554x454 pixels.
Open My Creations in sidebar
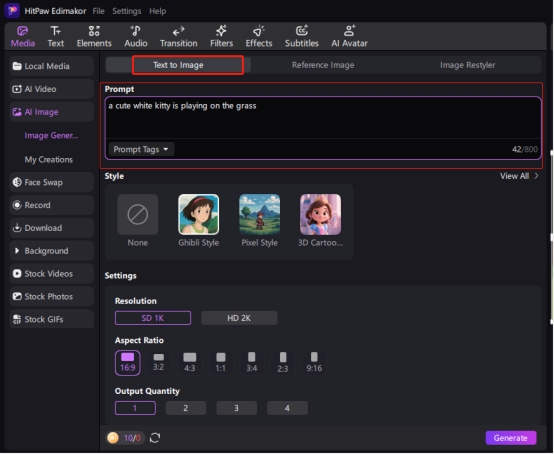pos(49,160)
